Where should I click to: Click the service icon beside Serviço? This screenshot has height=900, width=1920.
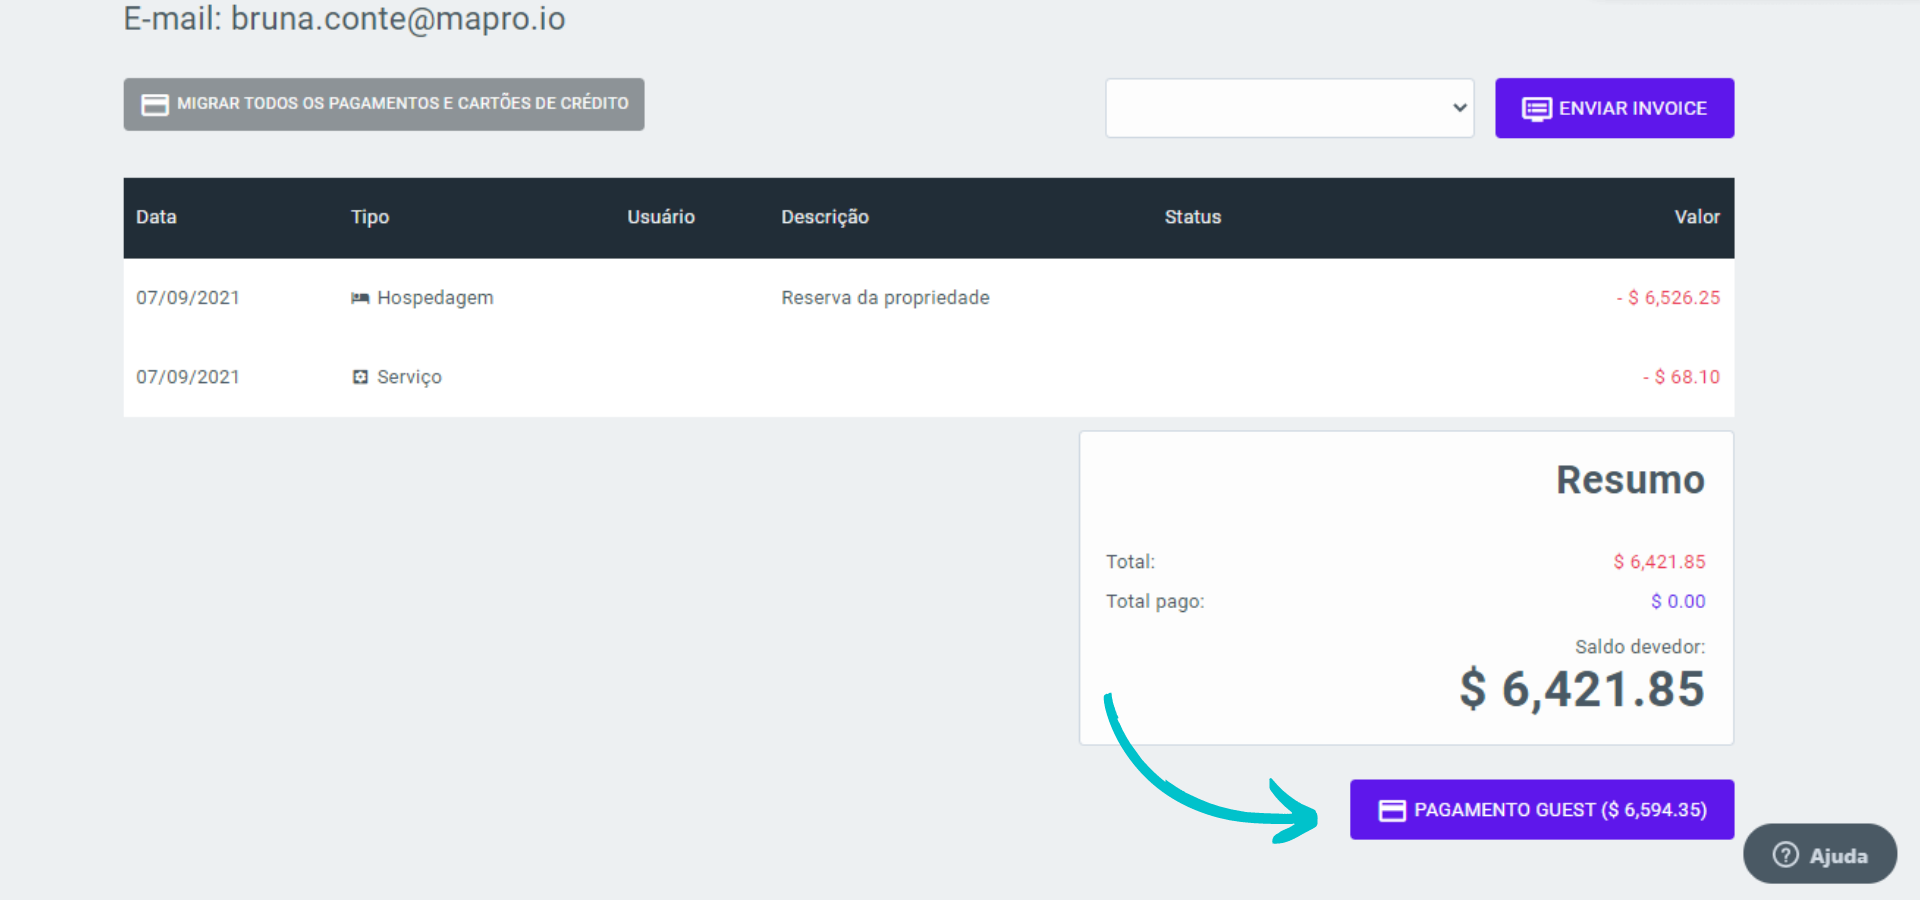click(x=360, y=377)
